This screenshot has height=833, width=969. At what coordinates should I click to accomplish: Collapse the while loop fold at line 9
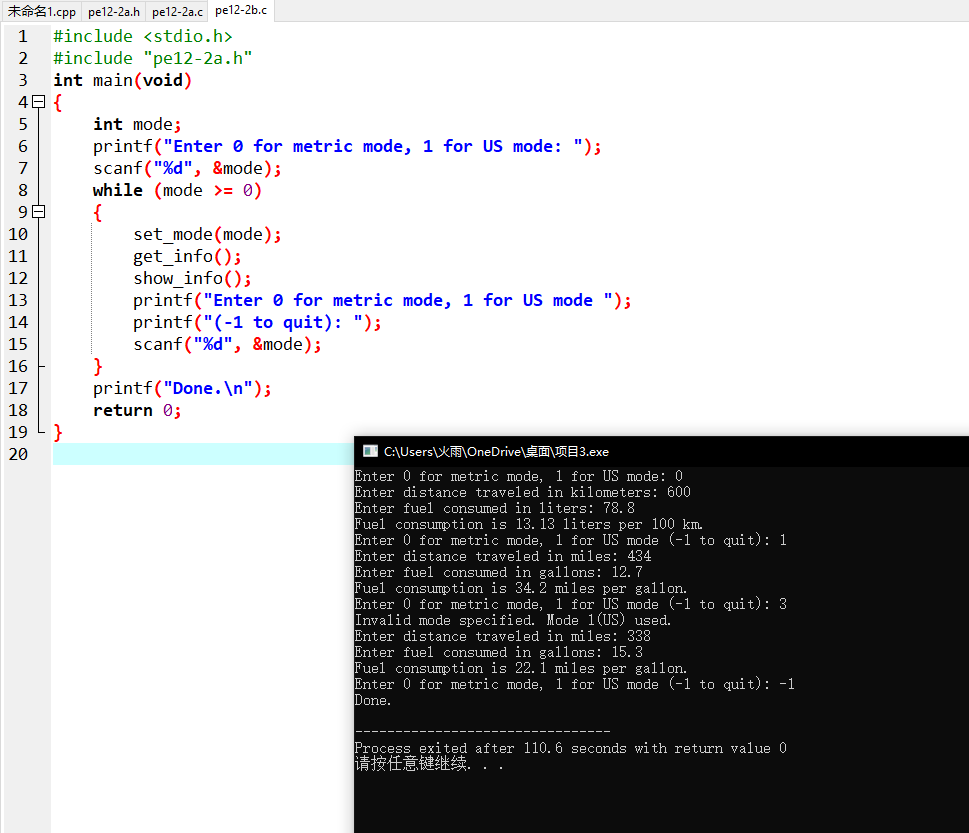click(39, 211)
